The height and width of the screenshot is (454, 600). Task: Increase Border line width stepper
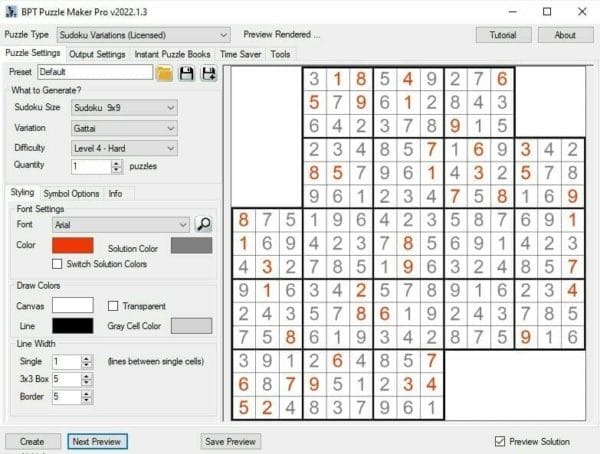87,393
